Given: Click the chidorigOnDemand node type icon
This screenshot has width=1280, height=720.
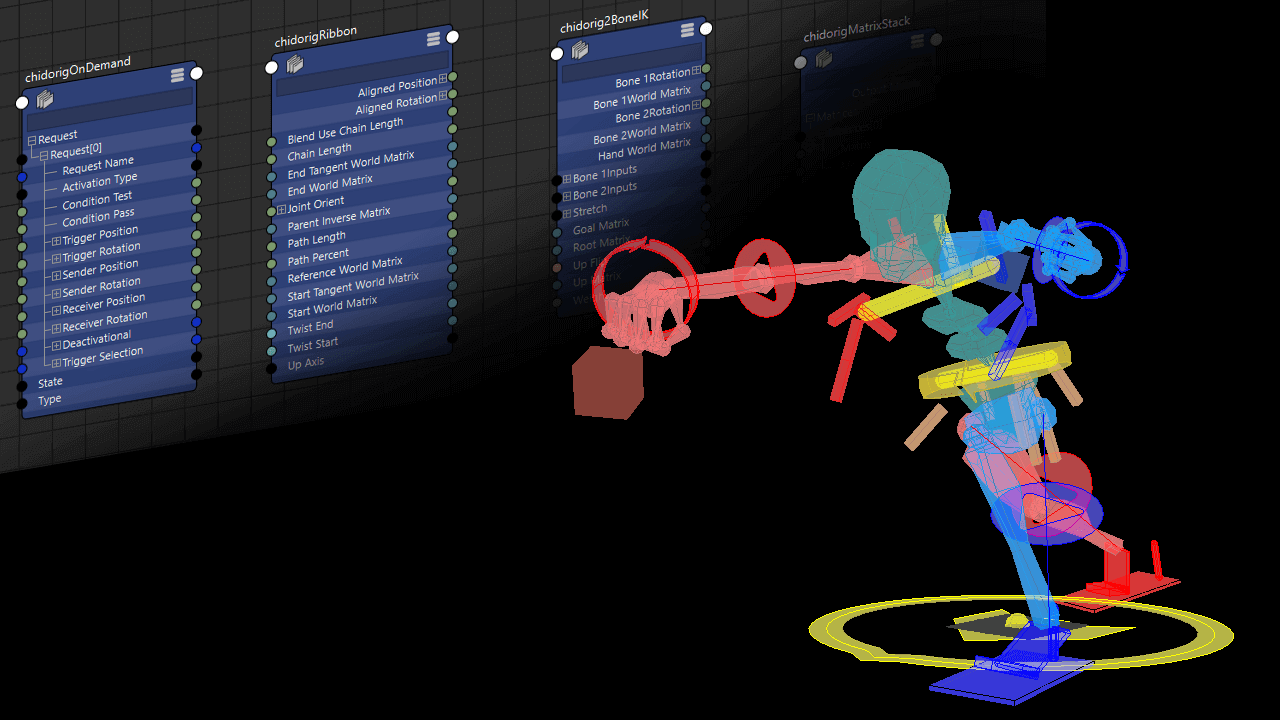Looking at the screenshot, I should pos(45,99).
